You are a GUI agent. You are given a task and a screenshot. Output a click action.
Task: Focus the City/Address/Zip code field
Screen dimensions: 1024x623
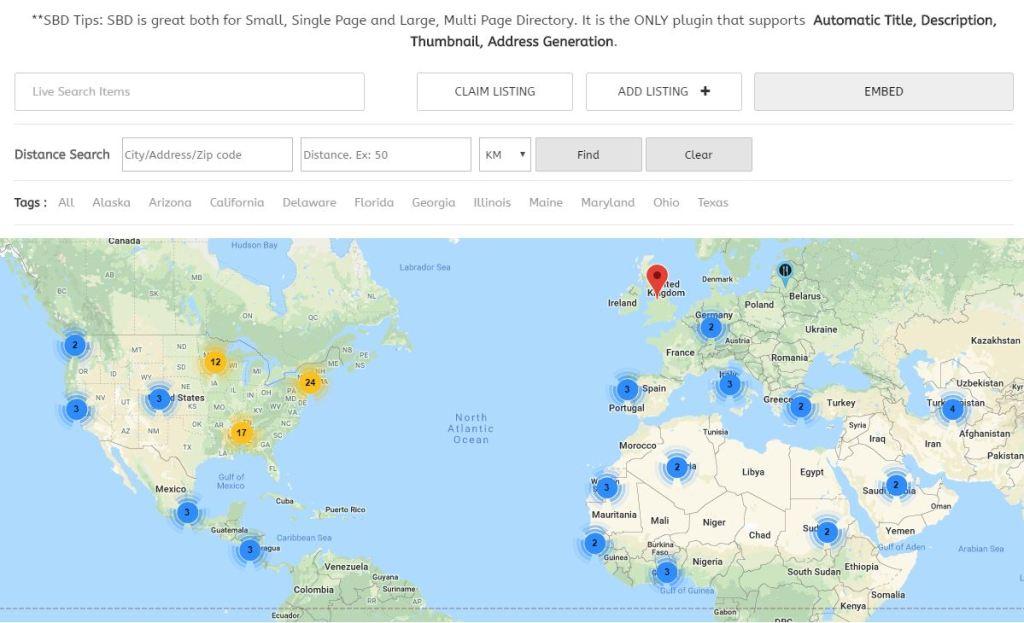(x=207, y=155)
